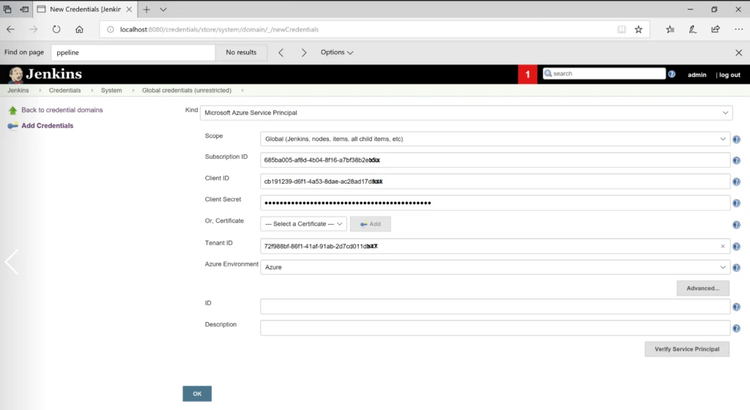
Task: Close the New Credentials browser tab
Action: (x=129, y=9)
